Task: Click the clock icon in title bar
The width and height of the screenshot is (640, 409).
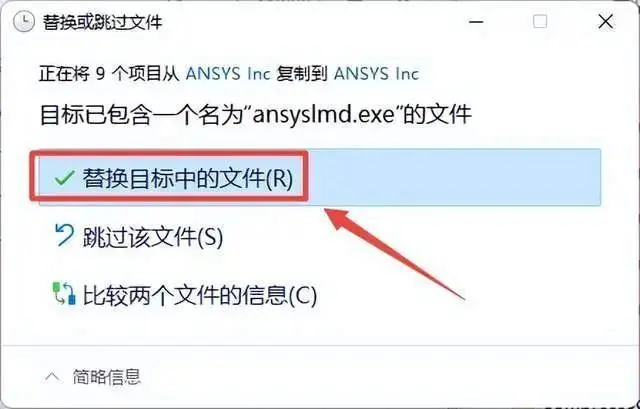Action: [24, 21]
